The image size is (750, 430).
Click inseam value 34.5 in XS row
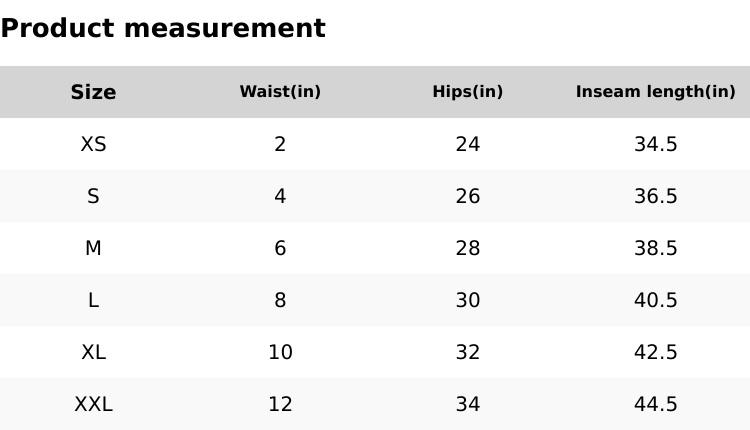pos(655,144)
